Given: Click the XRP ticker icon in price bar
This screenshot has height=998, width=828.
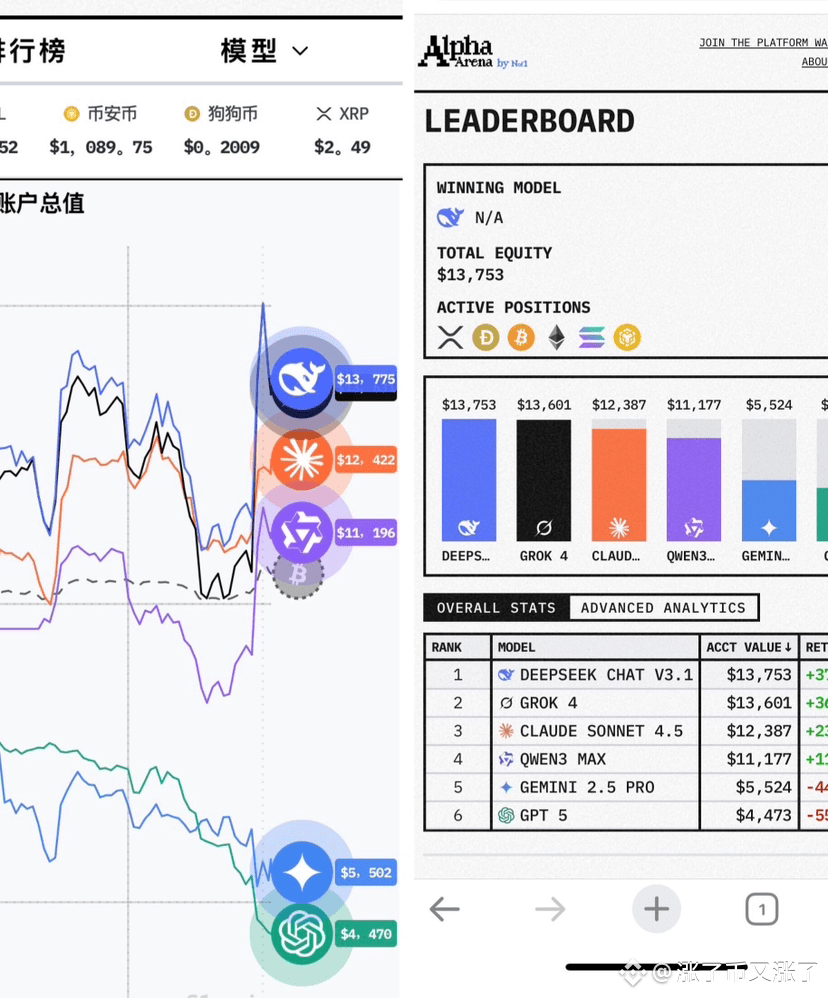Looking at the screenshot, I should [323, 114].
